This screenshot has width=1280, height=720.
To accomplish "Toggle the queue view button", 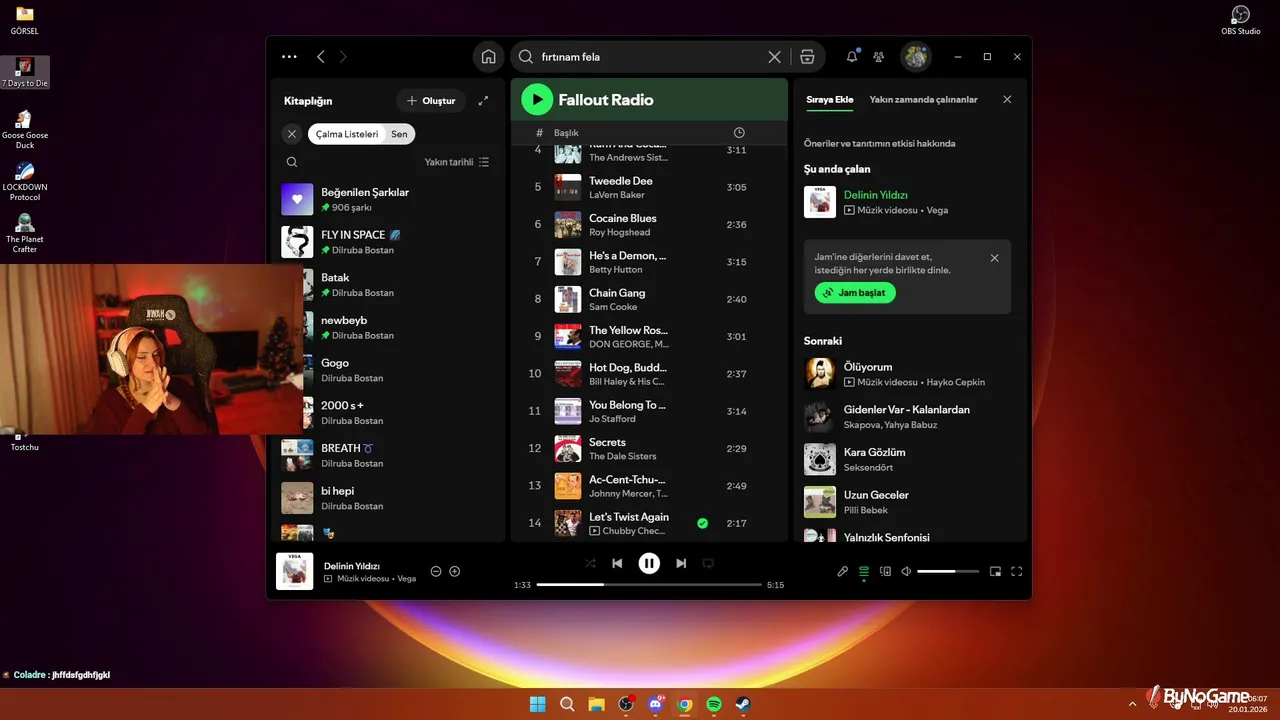I will point(864,571).
